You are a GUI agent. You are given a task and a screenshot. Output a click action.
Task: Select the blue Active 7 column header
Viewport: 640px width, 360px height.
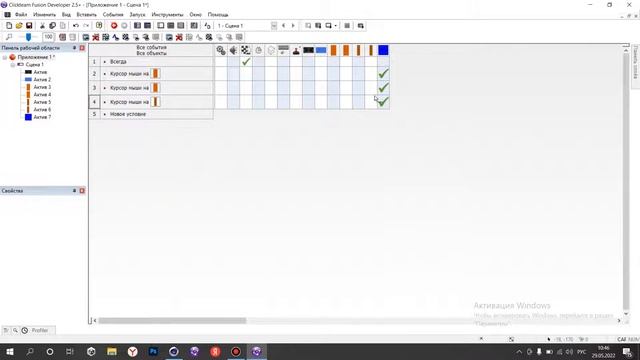[x=383, y=50]
